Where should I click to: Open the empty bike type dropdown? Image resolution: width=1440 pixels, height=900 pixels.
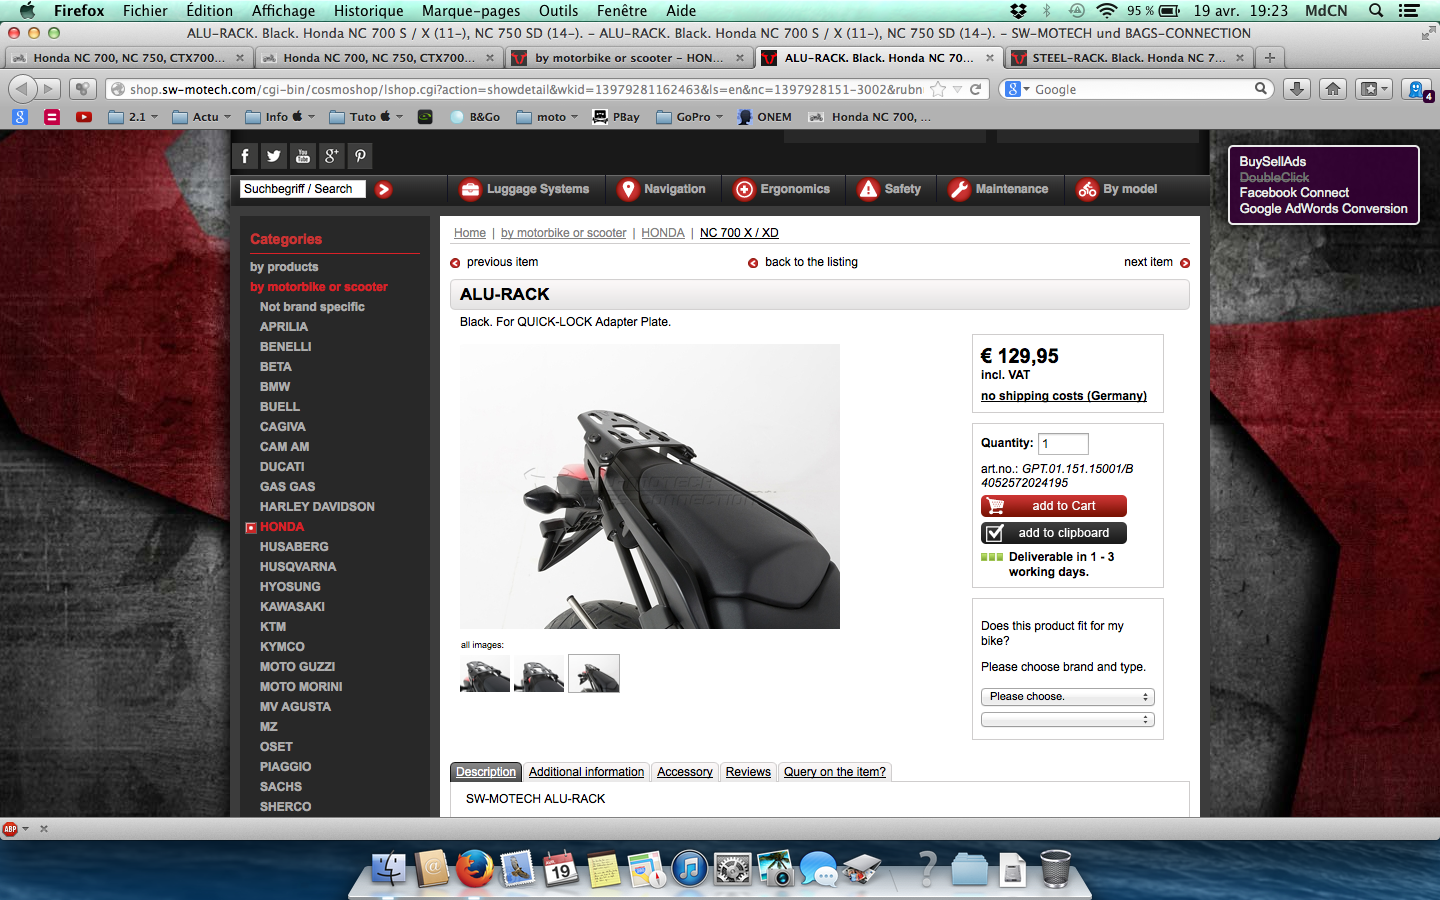pos(1067,720)
